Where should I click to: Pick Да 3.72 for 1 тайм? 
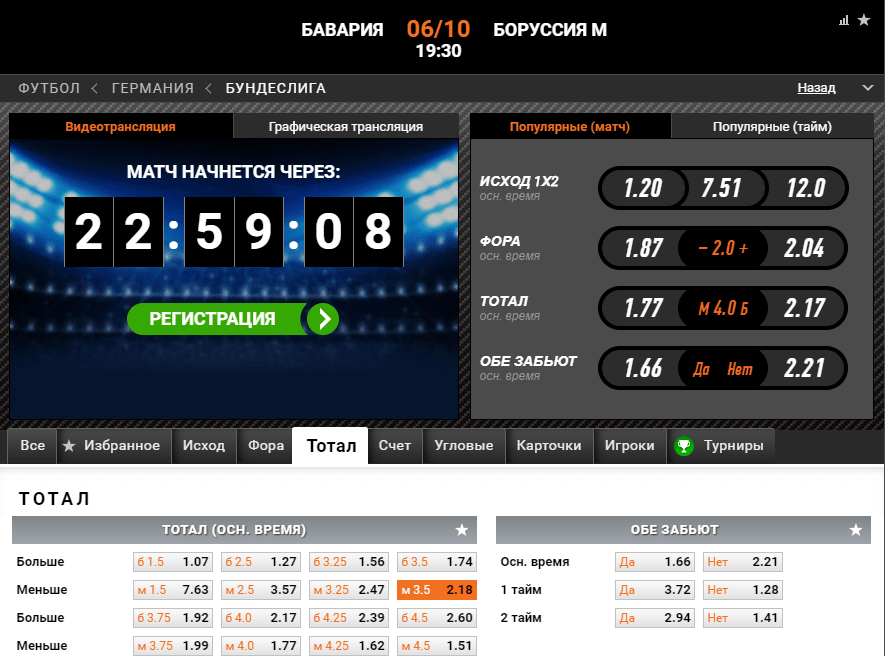pyautogui.click(x=655, y=590)
